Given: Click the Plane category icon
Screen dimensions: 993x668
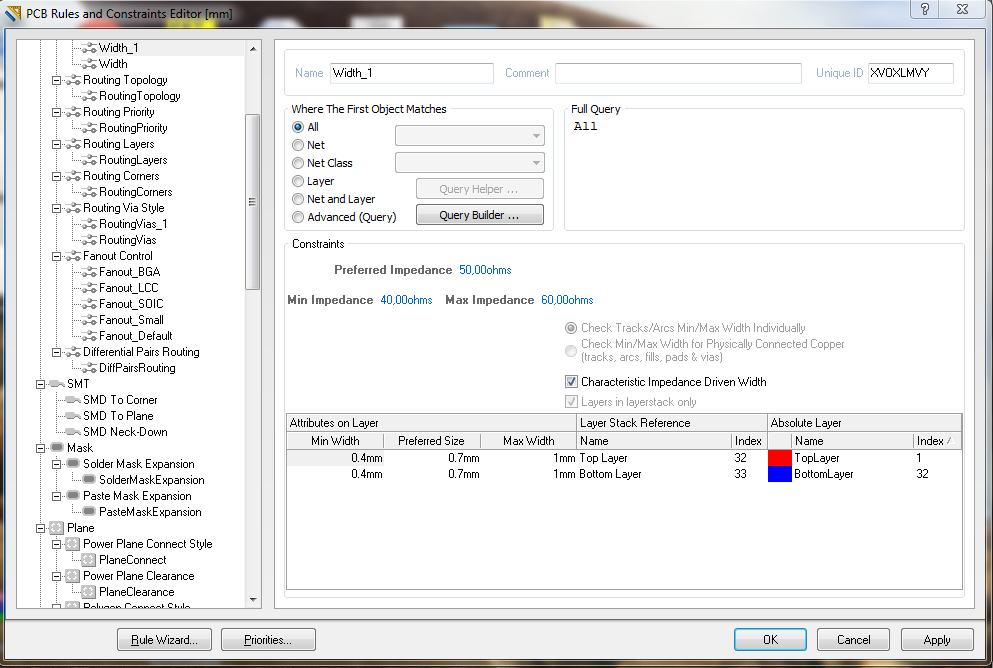Looking at the screenshot, I should click(58, 527).
